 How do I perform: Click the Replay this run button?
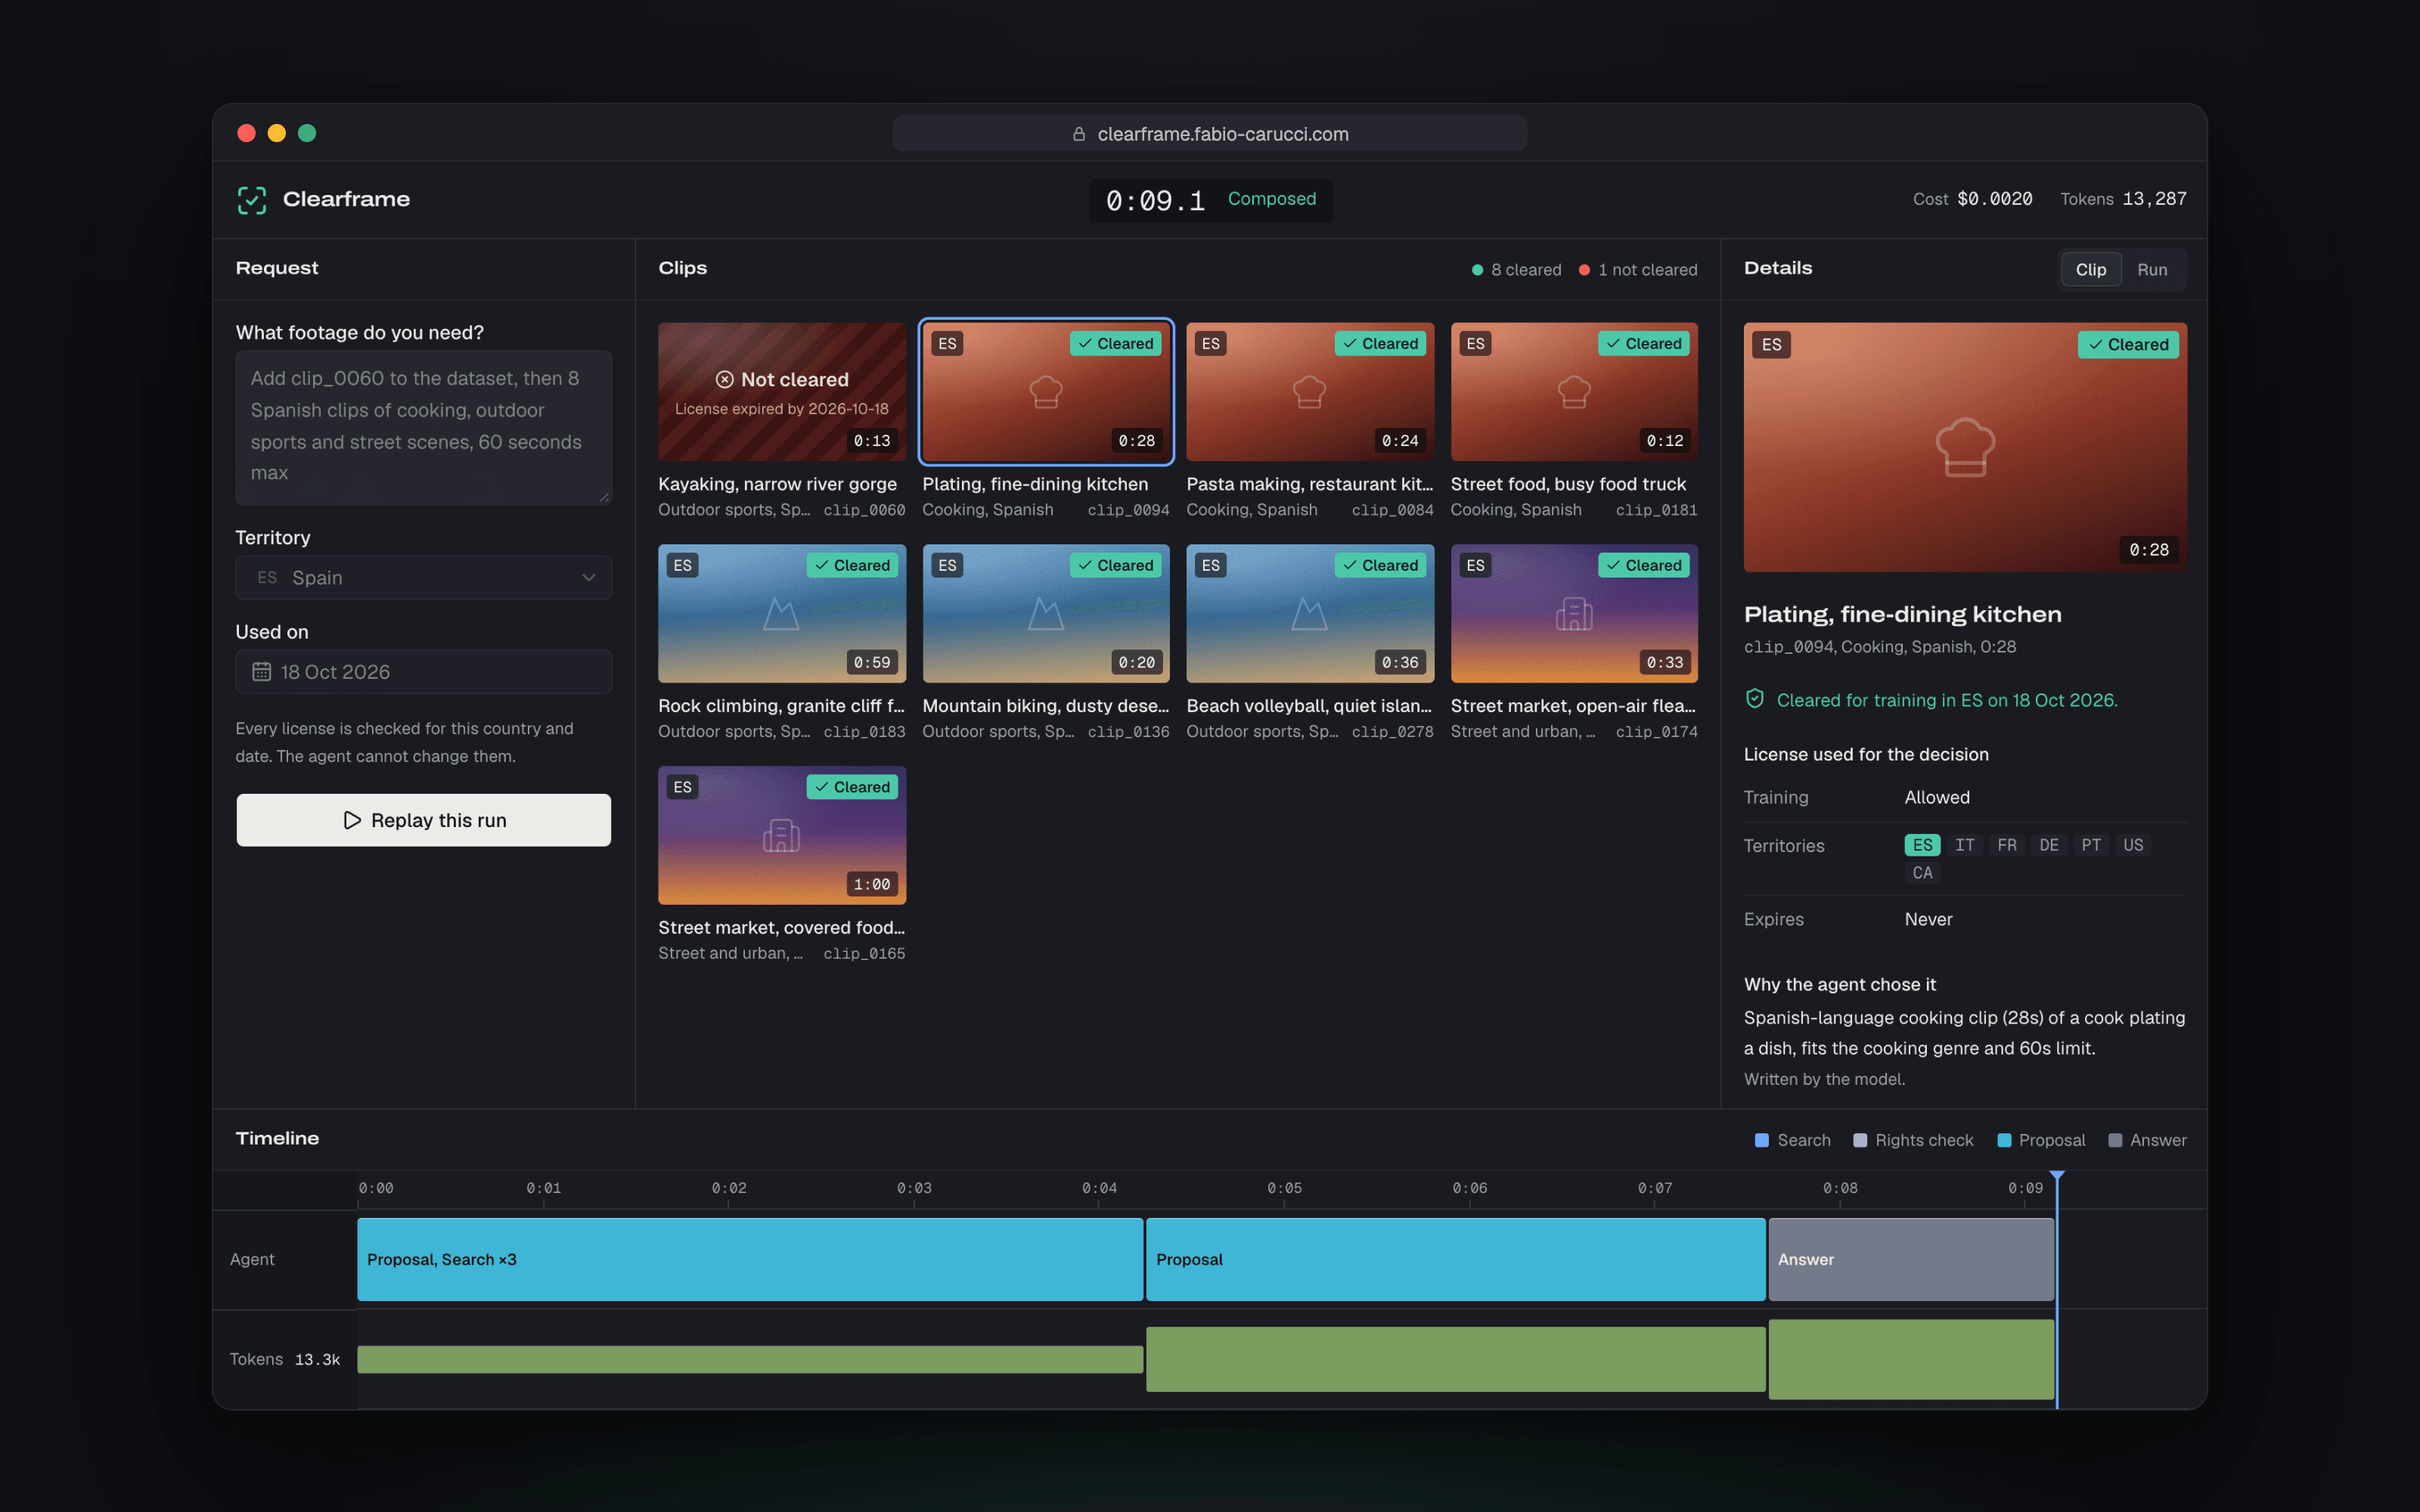[x=424, y=820]
